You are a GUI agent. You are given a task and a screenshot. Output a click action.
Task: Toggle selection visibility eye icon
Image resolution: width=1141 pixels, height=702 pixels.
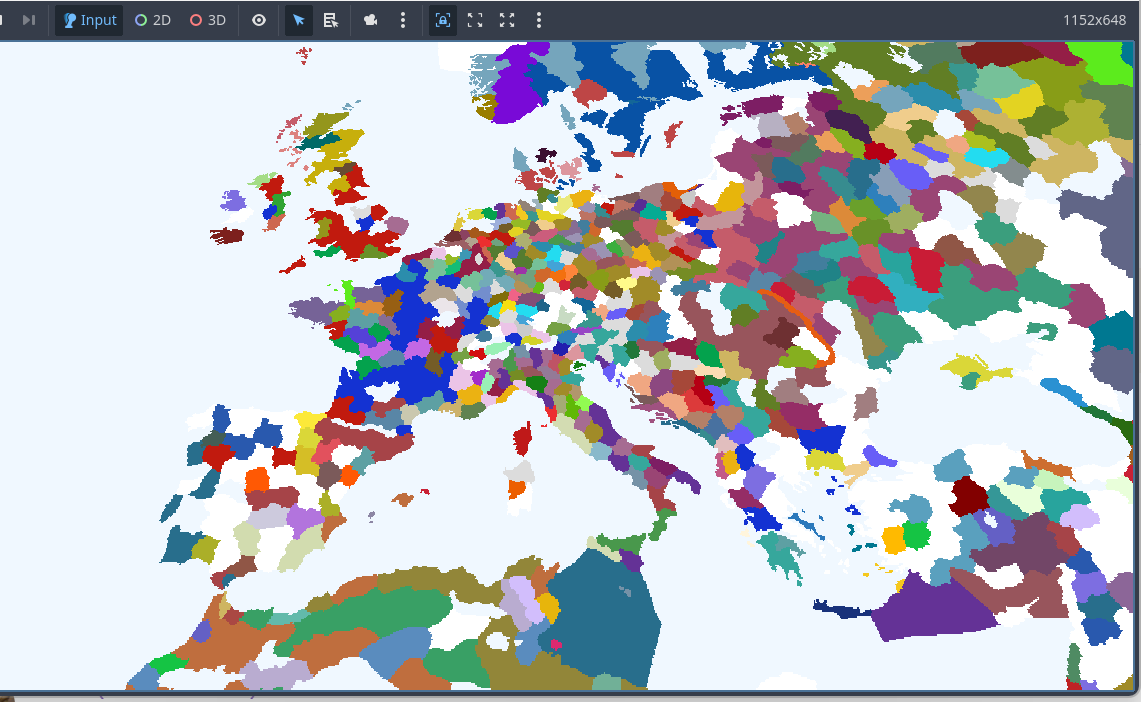tap(259, 20)
